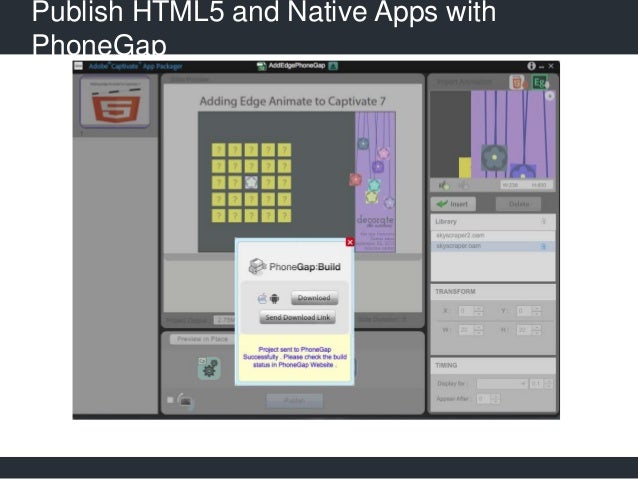Image resolution: width=638 pixels, height=479 pixels.
Task: Select the Android robot platform icon
Action: 275,298
